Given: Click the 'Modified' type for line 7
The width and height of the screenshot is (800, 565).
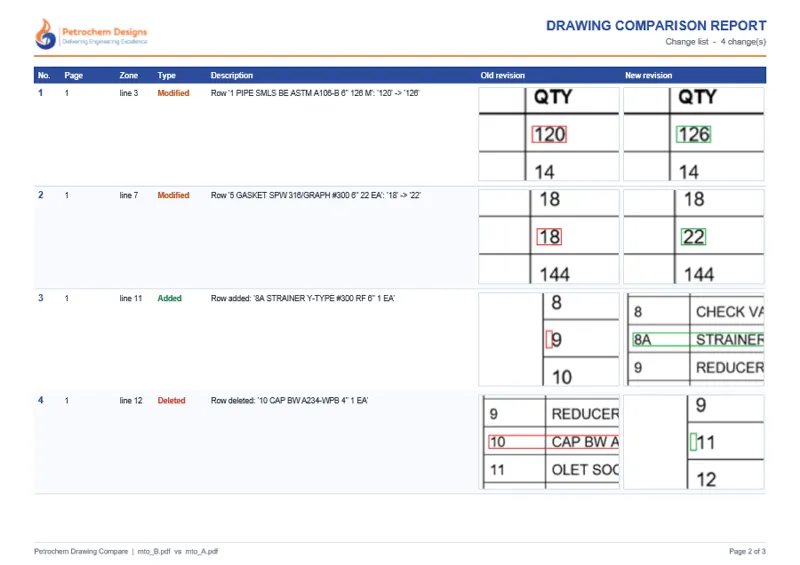Looking at the screenshot, I should pos(173,195).
